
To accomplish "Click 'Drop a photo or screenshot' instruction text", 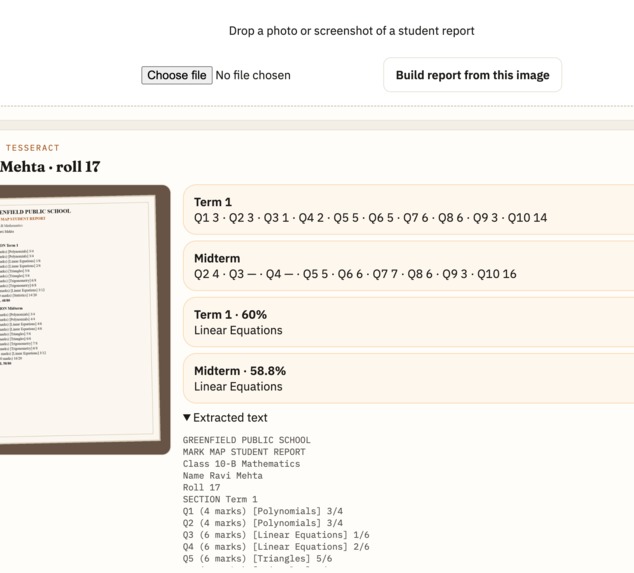I will pos(351,31).
